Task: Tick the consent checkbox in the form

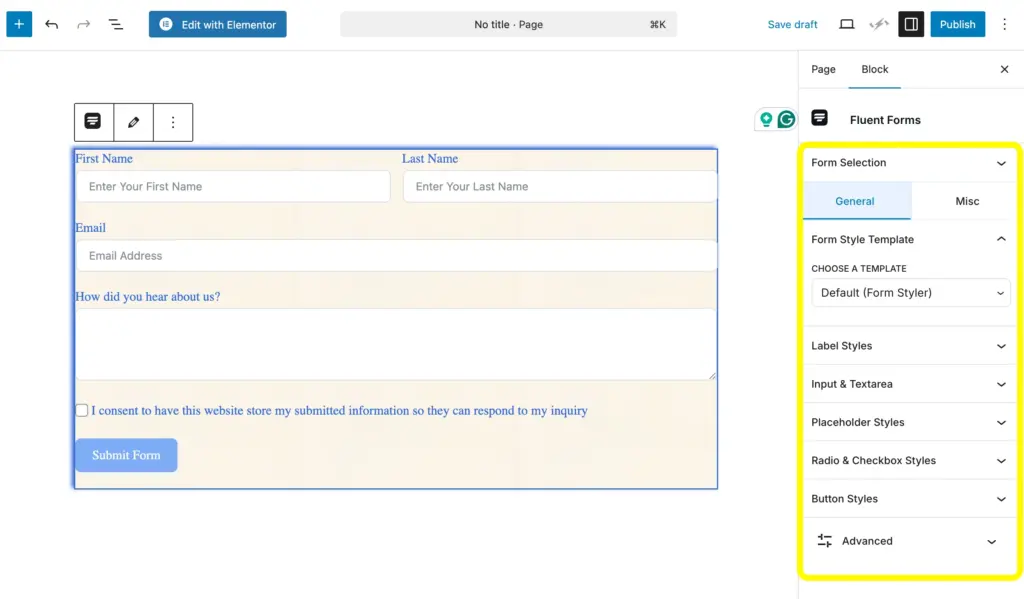Action: coord(82,410)
